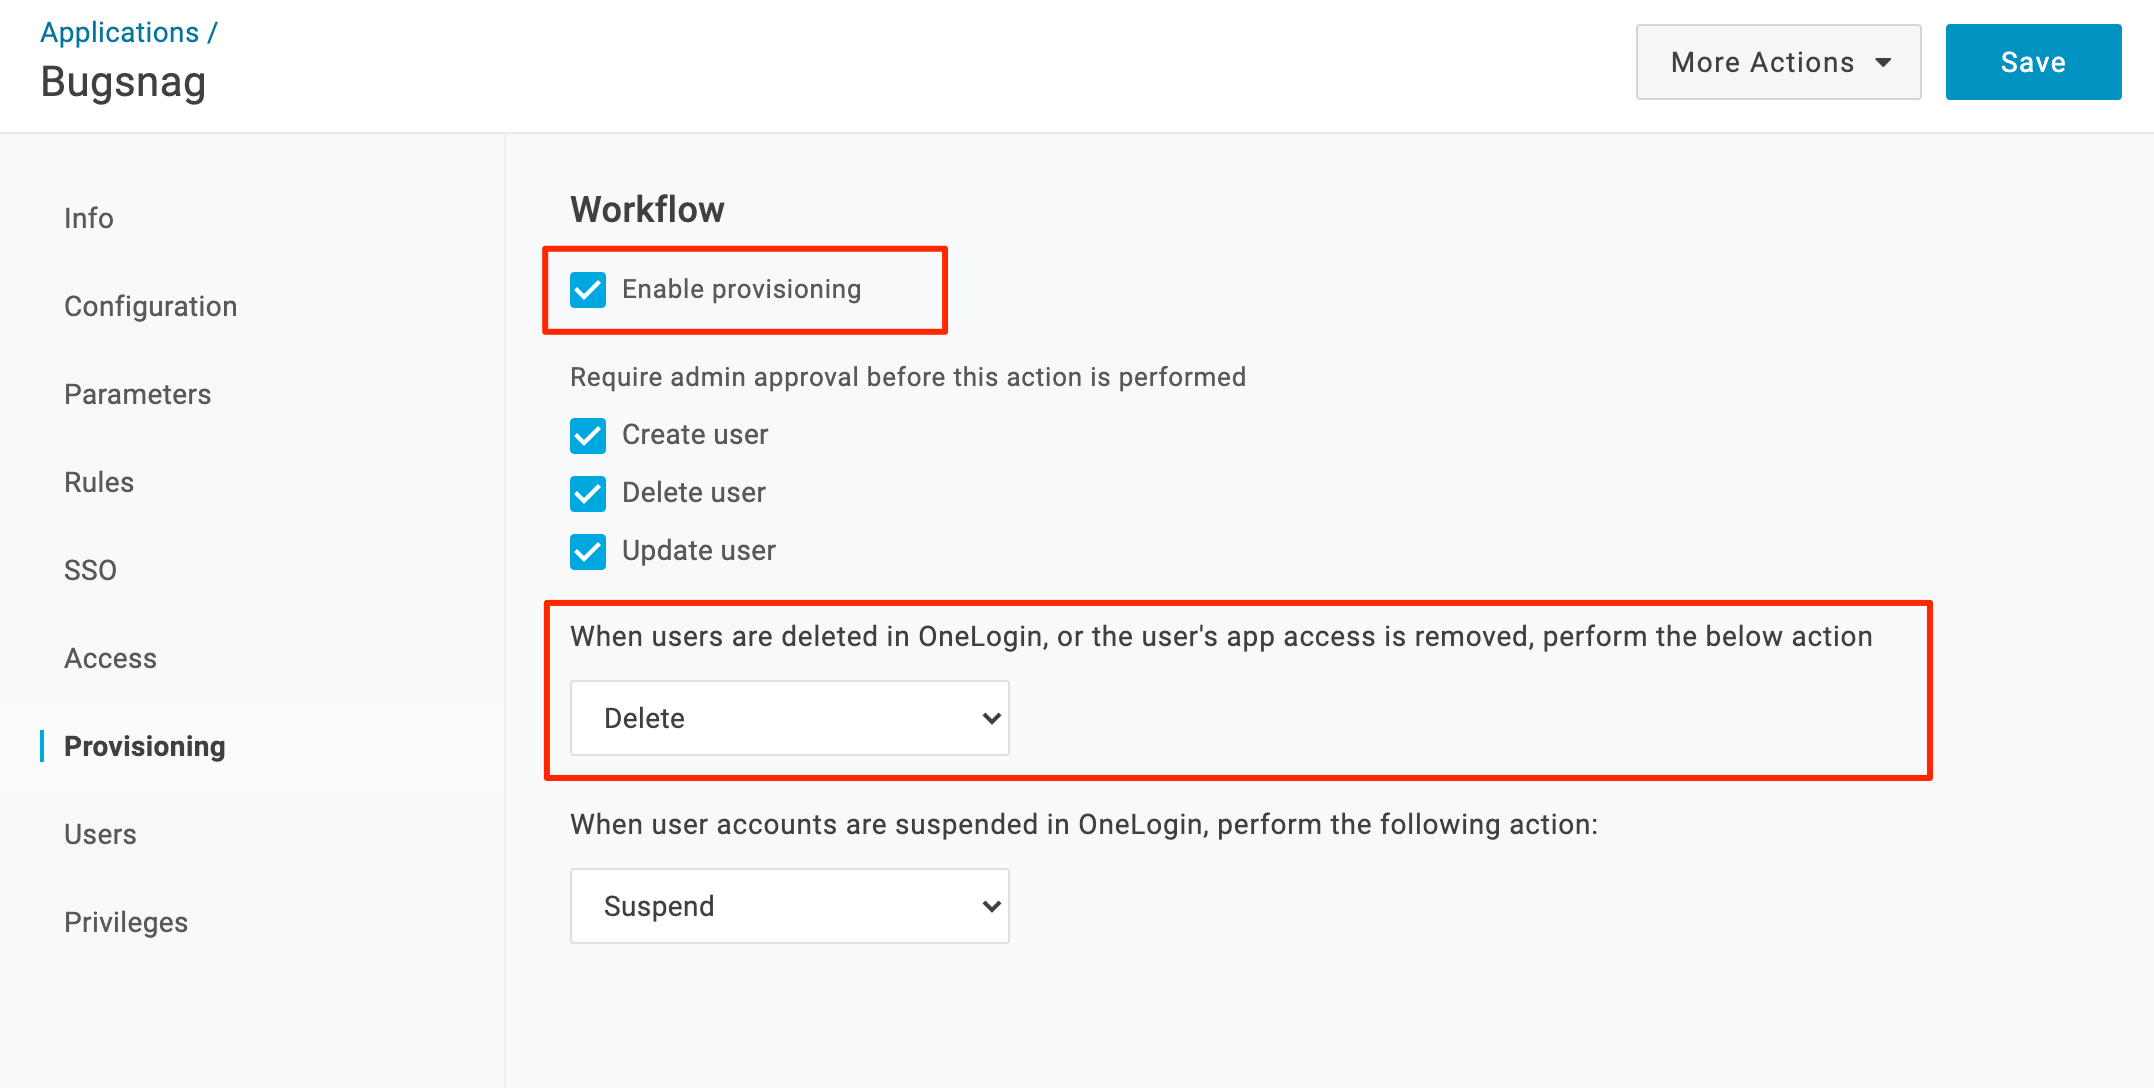
Task: Open the Suspend action dropdown
Action: 790,906
